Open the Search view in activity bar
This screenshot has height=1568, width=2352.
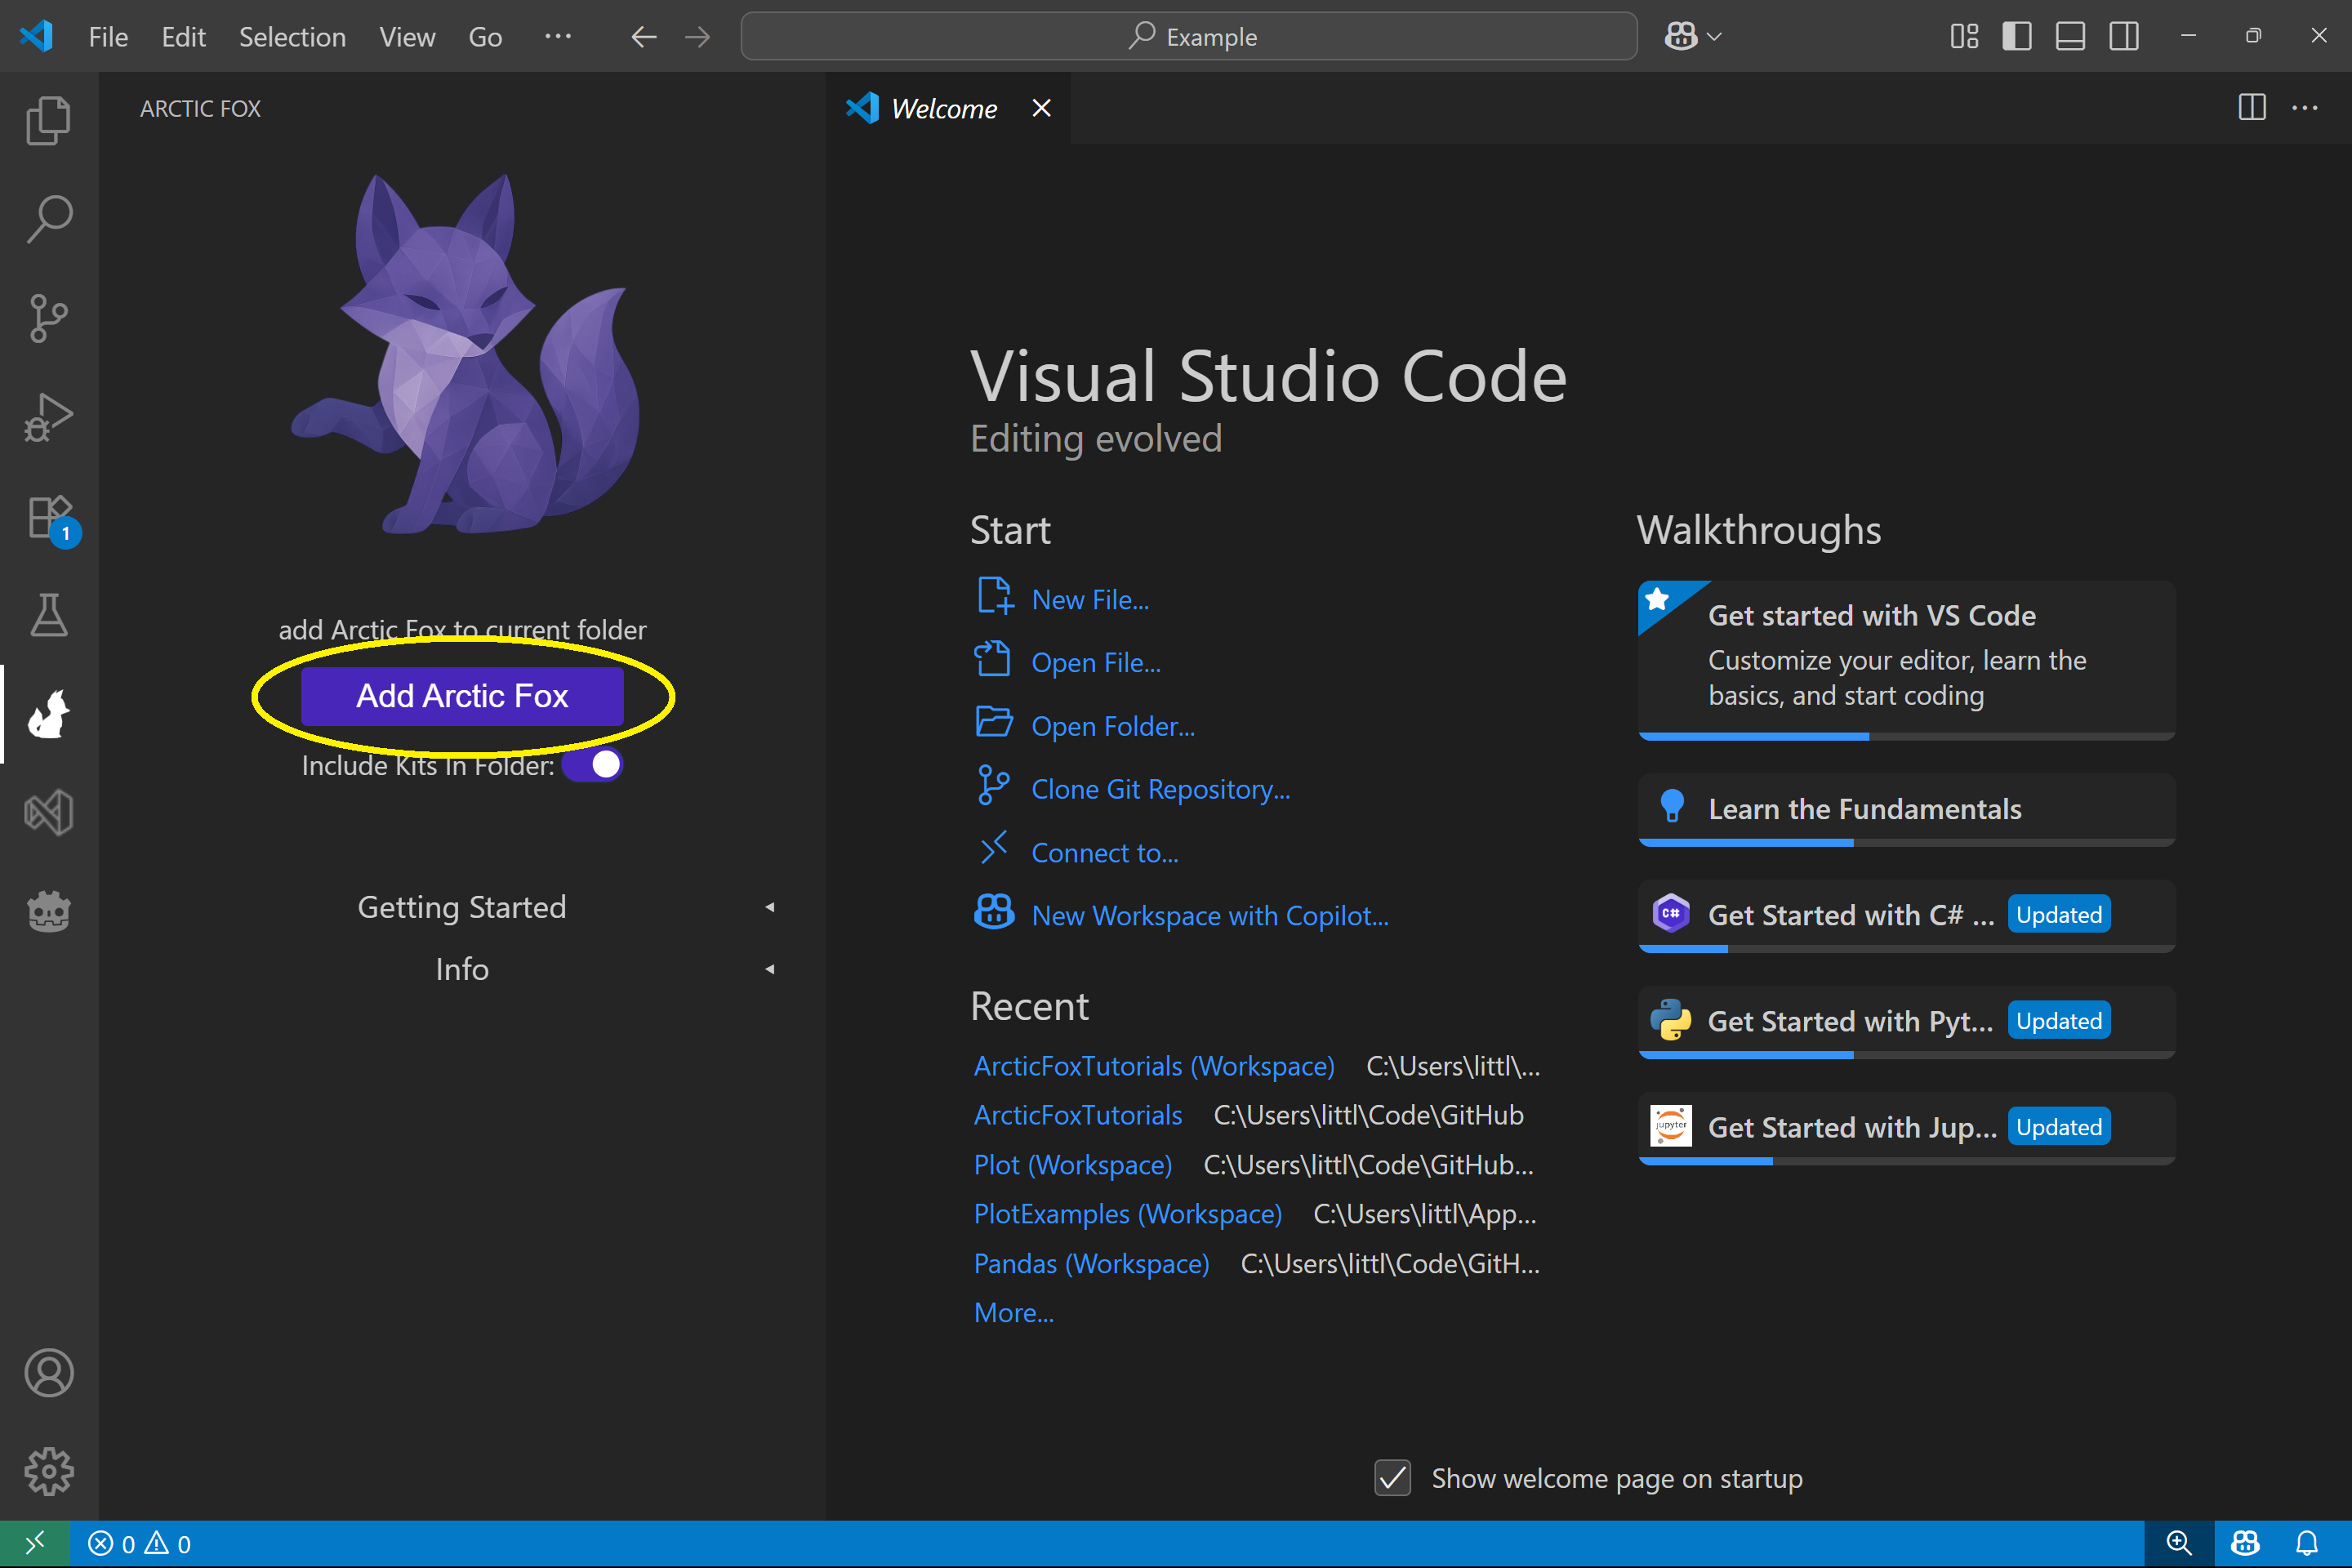tap(48, 219)
